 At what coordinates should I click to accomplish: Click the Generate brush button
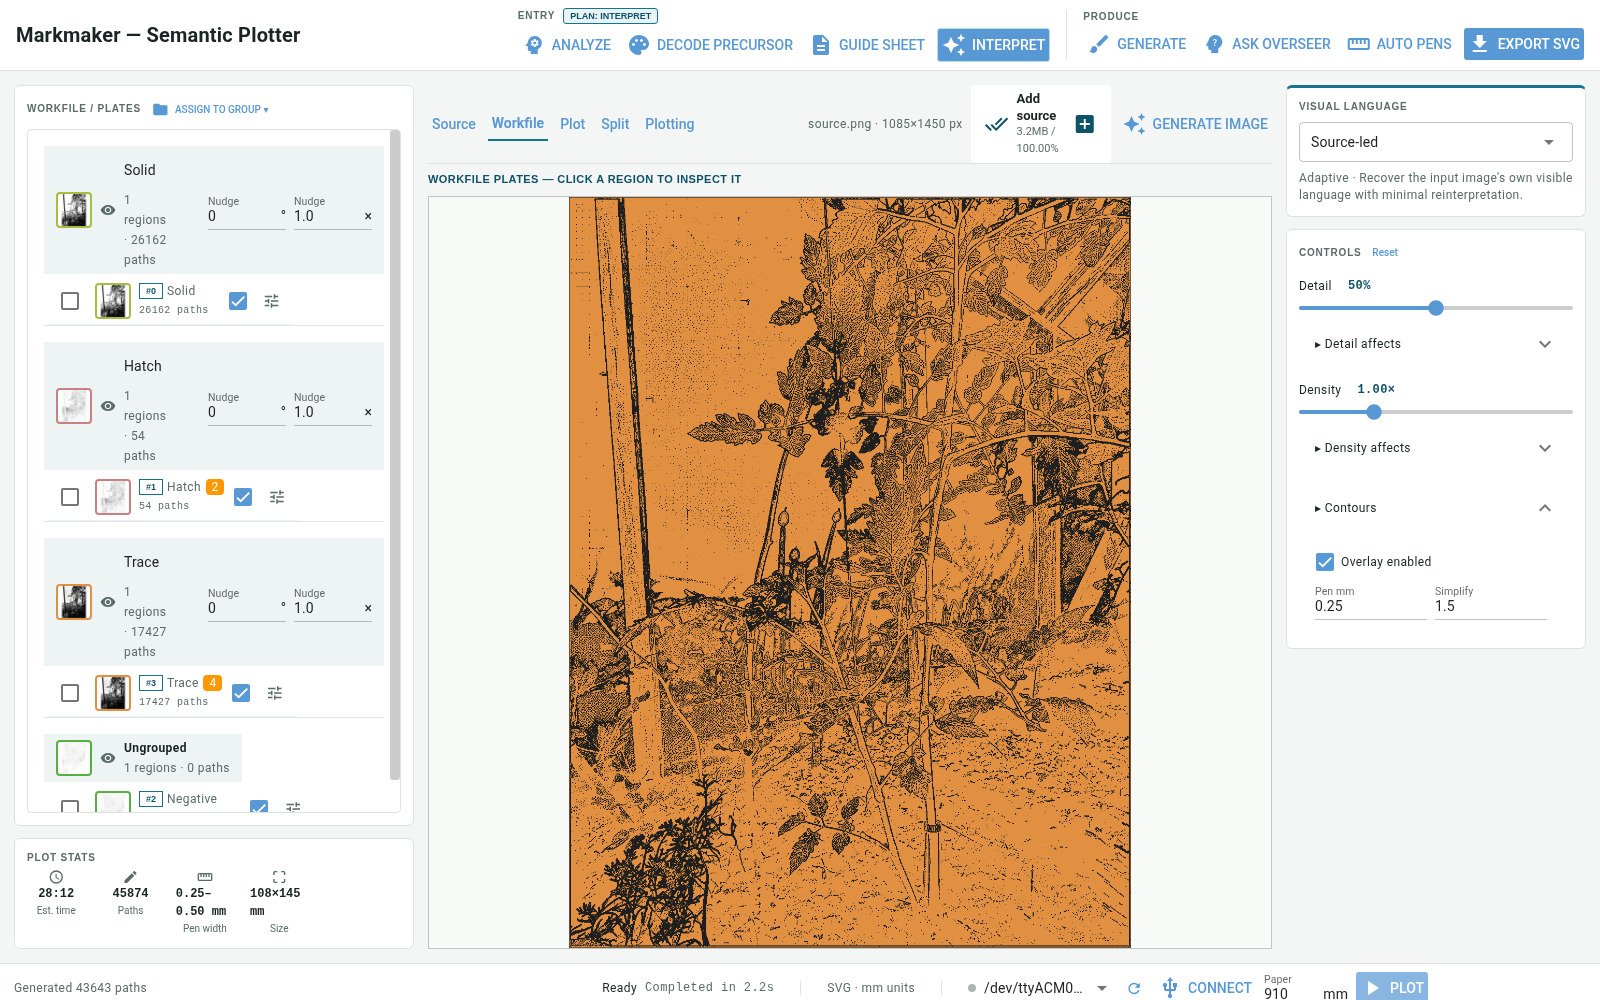point(1138,44)
